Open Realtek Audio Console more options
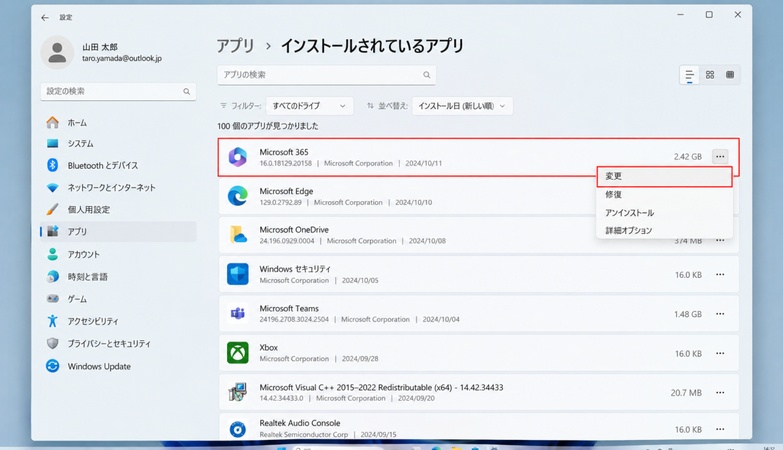 [720, 430]
